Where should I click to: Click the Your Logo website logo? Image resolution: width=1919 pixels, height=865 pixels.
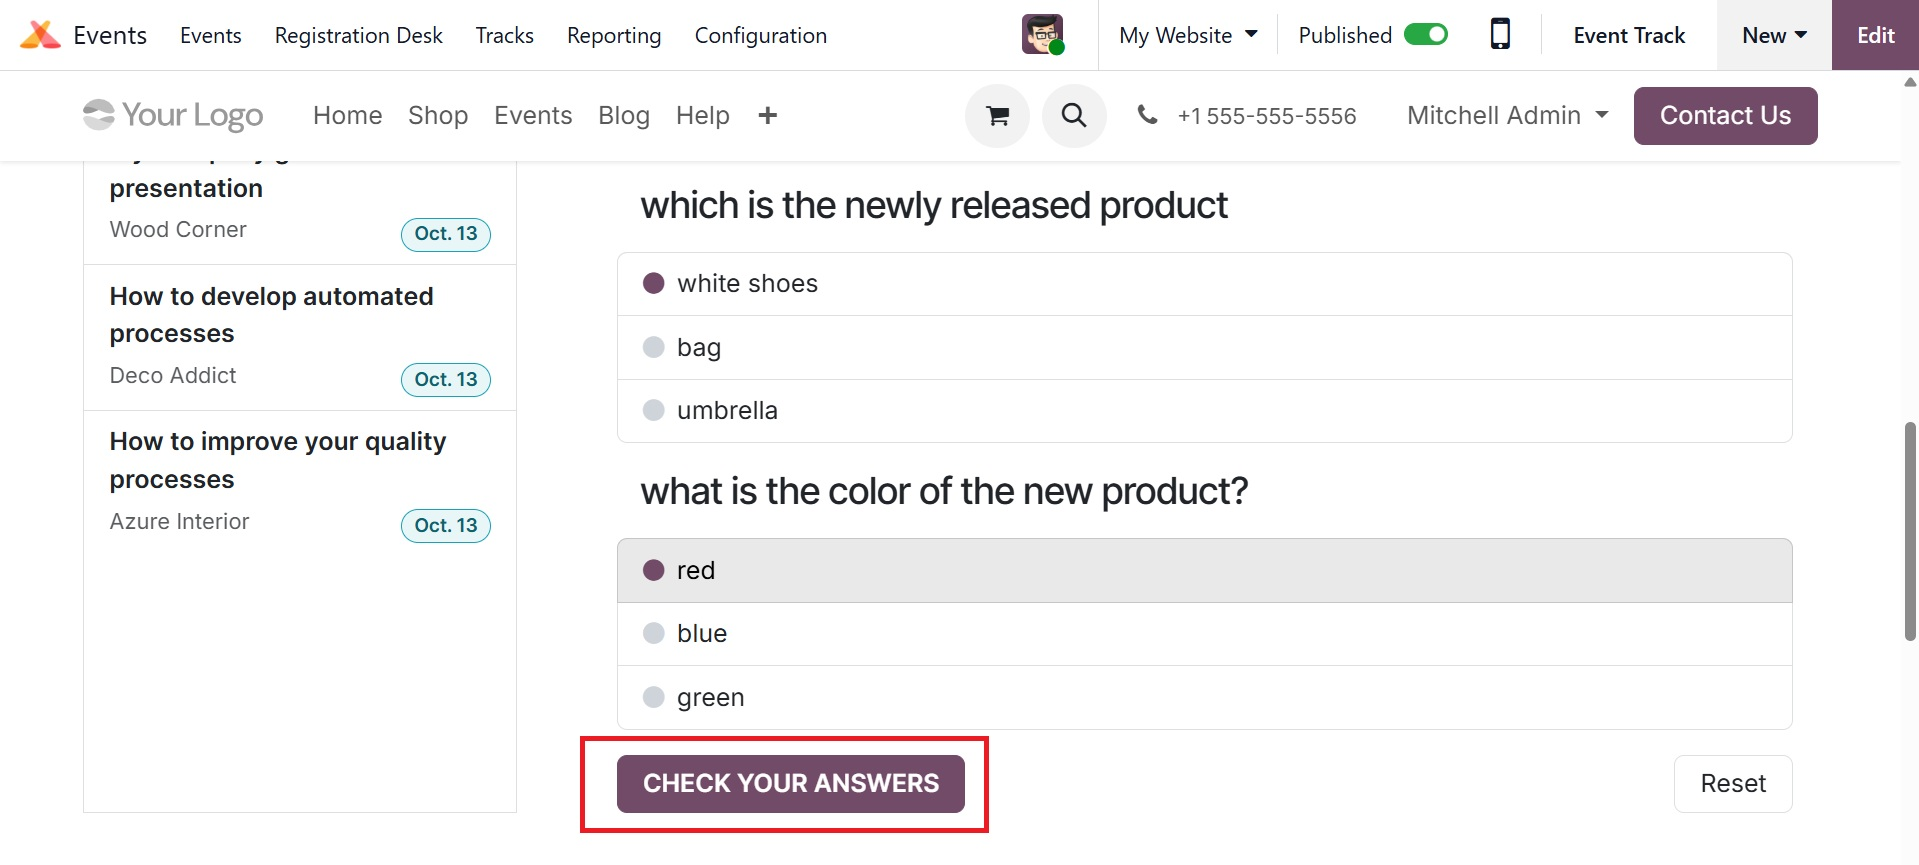click(x=173, y=116)
